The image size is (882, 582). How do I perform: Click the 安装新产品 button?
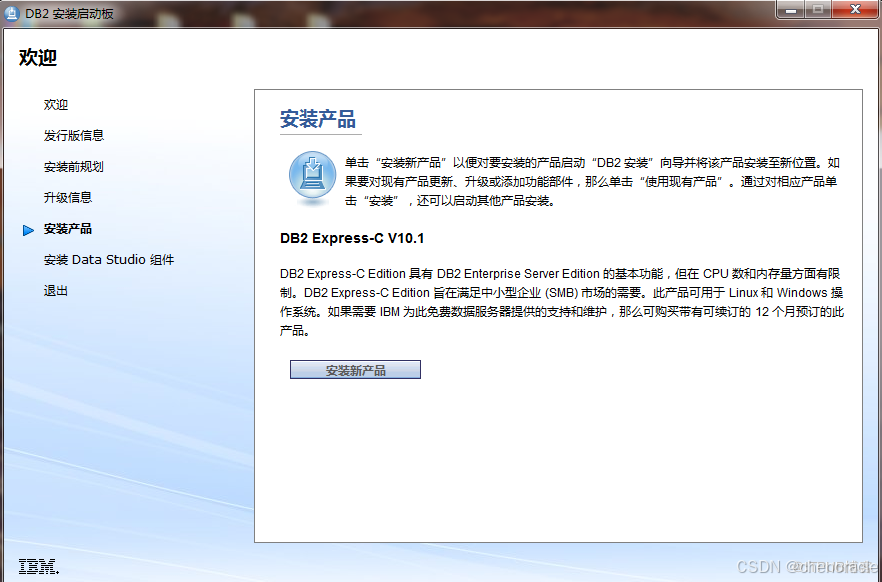click(x=355, y=369)
